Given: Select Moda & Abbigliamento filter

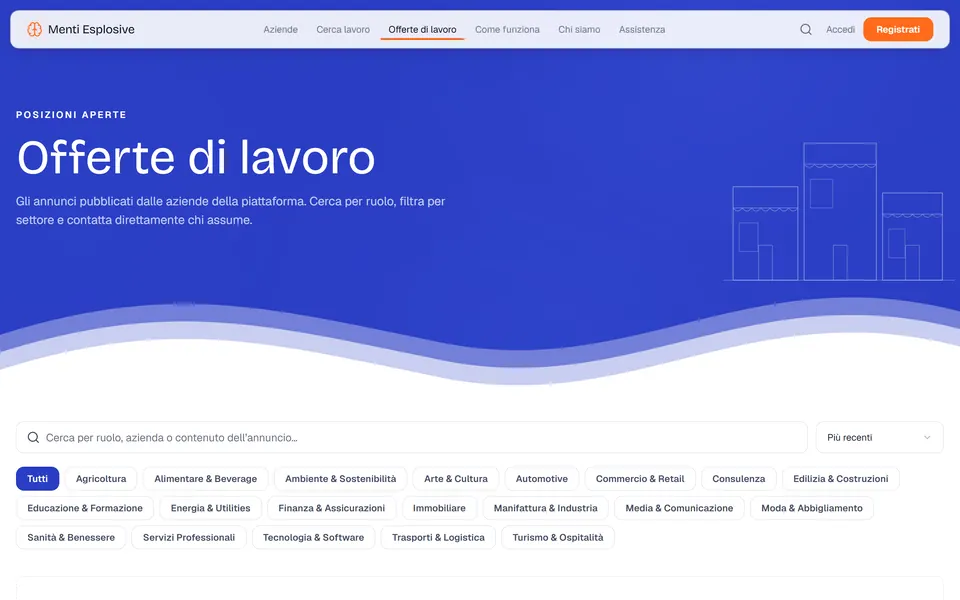Looking at the screenshot, I should click(812, 508).
